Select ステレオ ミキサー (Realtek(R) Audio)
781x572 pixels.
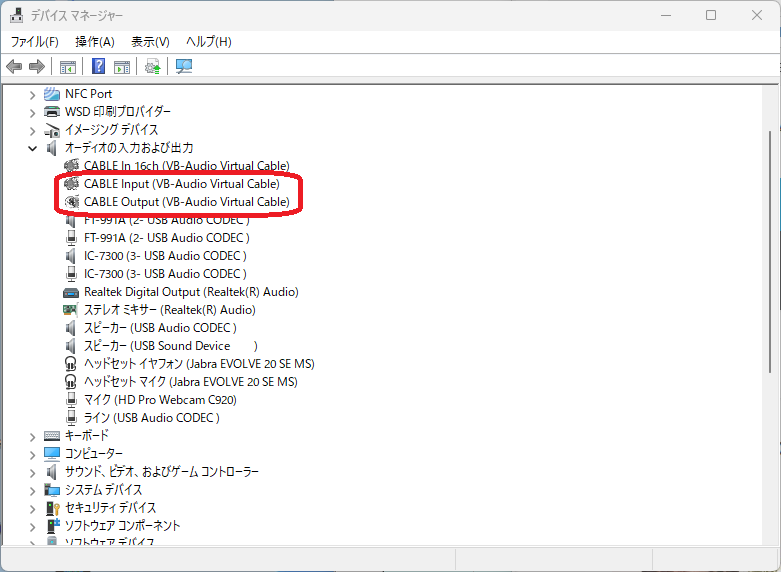point(170,309)
